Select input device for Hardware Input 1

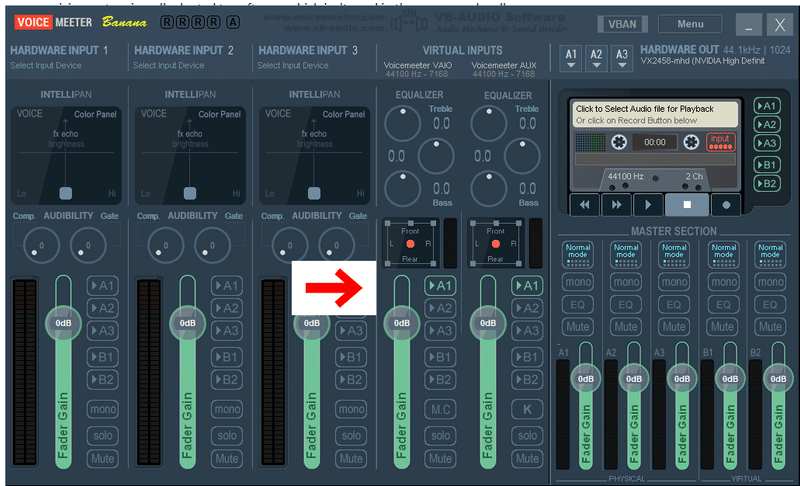(x=46, y=65)
